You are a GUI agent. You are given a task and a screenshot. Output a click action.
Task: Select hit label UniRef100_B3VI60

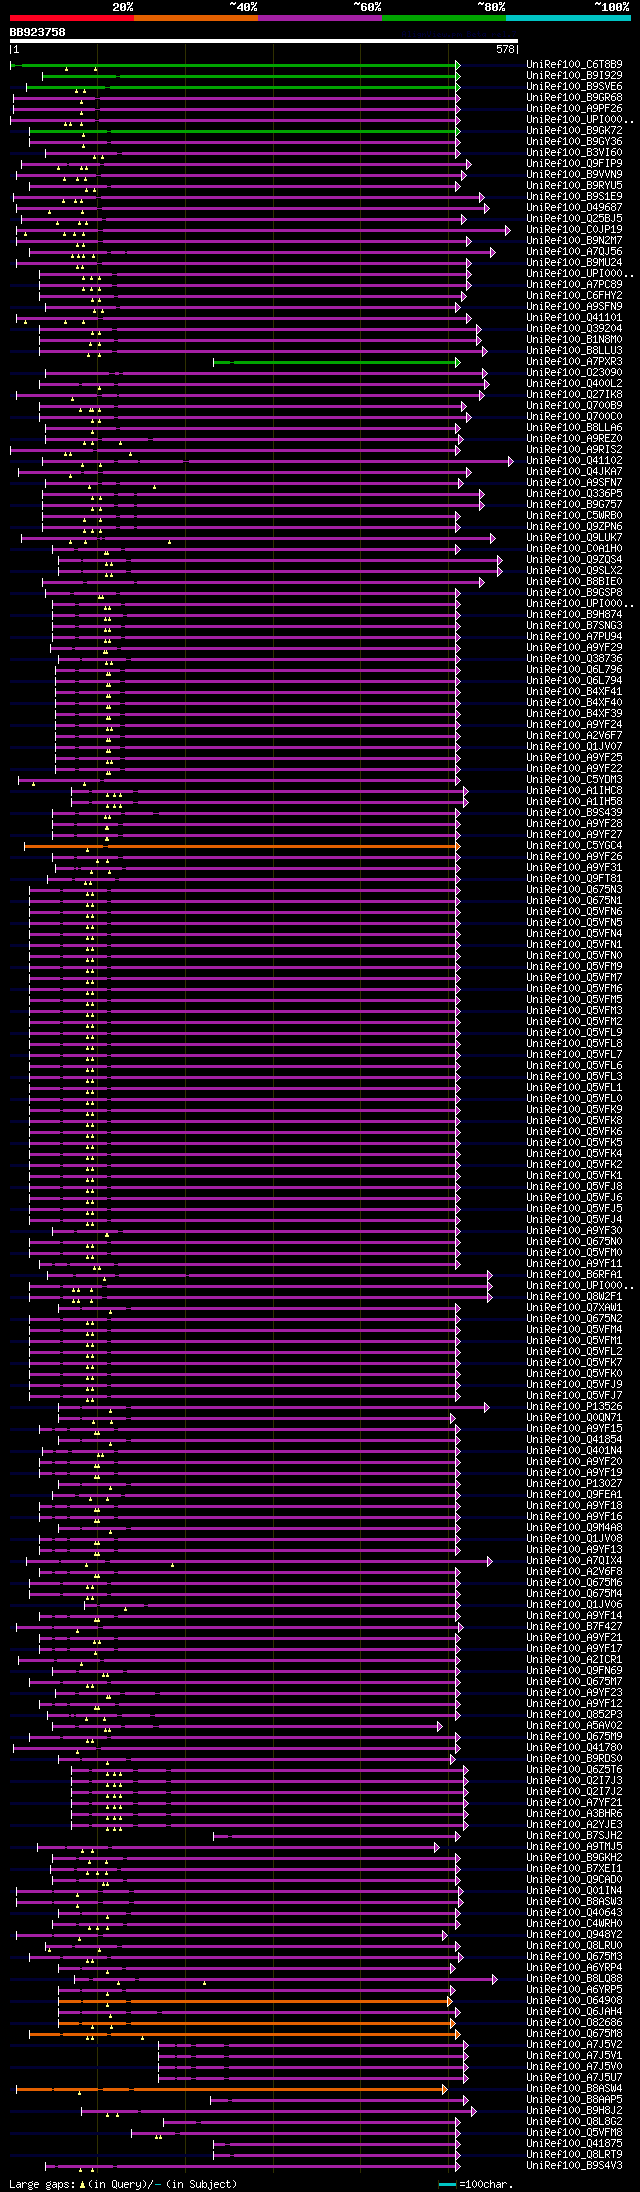click(x=574, y=153)
